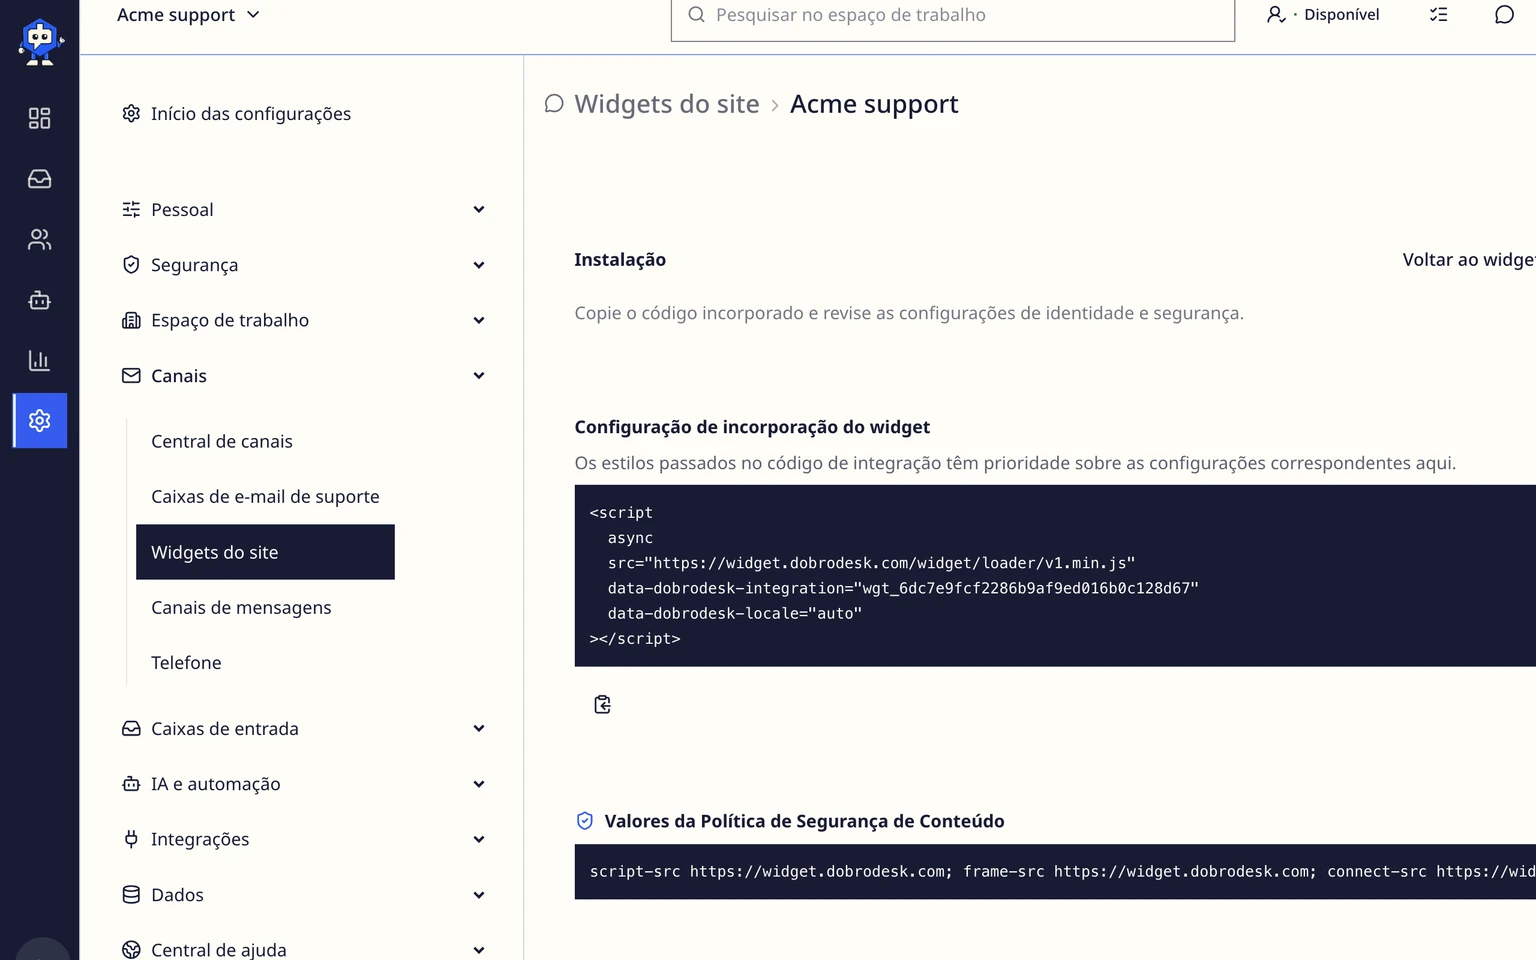Click the Configuração de incorporação do widget heading
Viewport: 1536px width, 960px height.
pos(752,427)
